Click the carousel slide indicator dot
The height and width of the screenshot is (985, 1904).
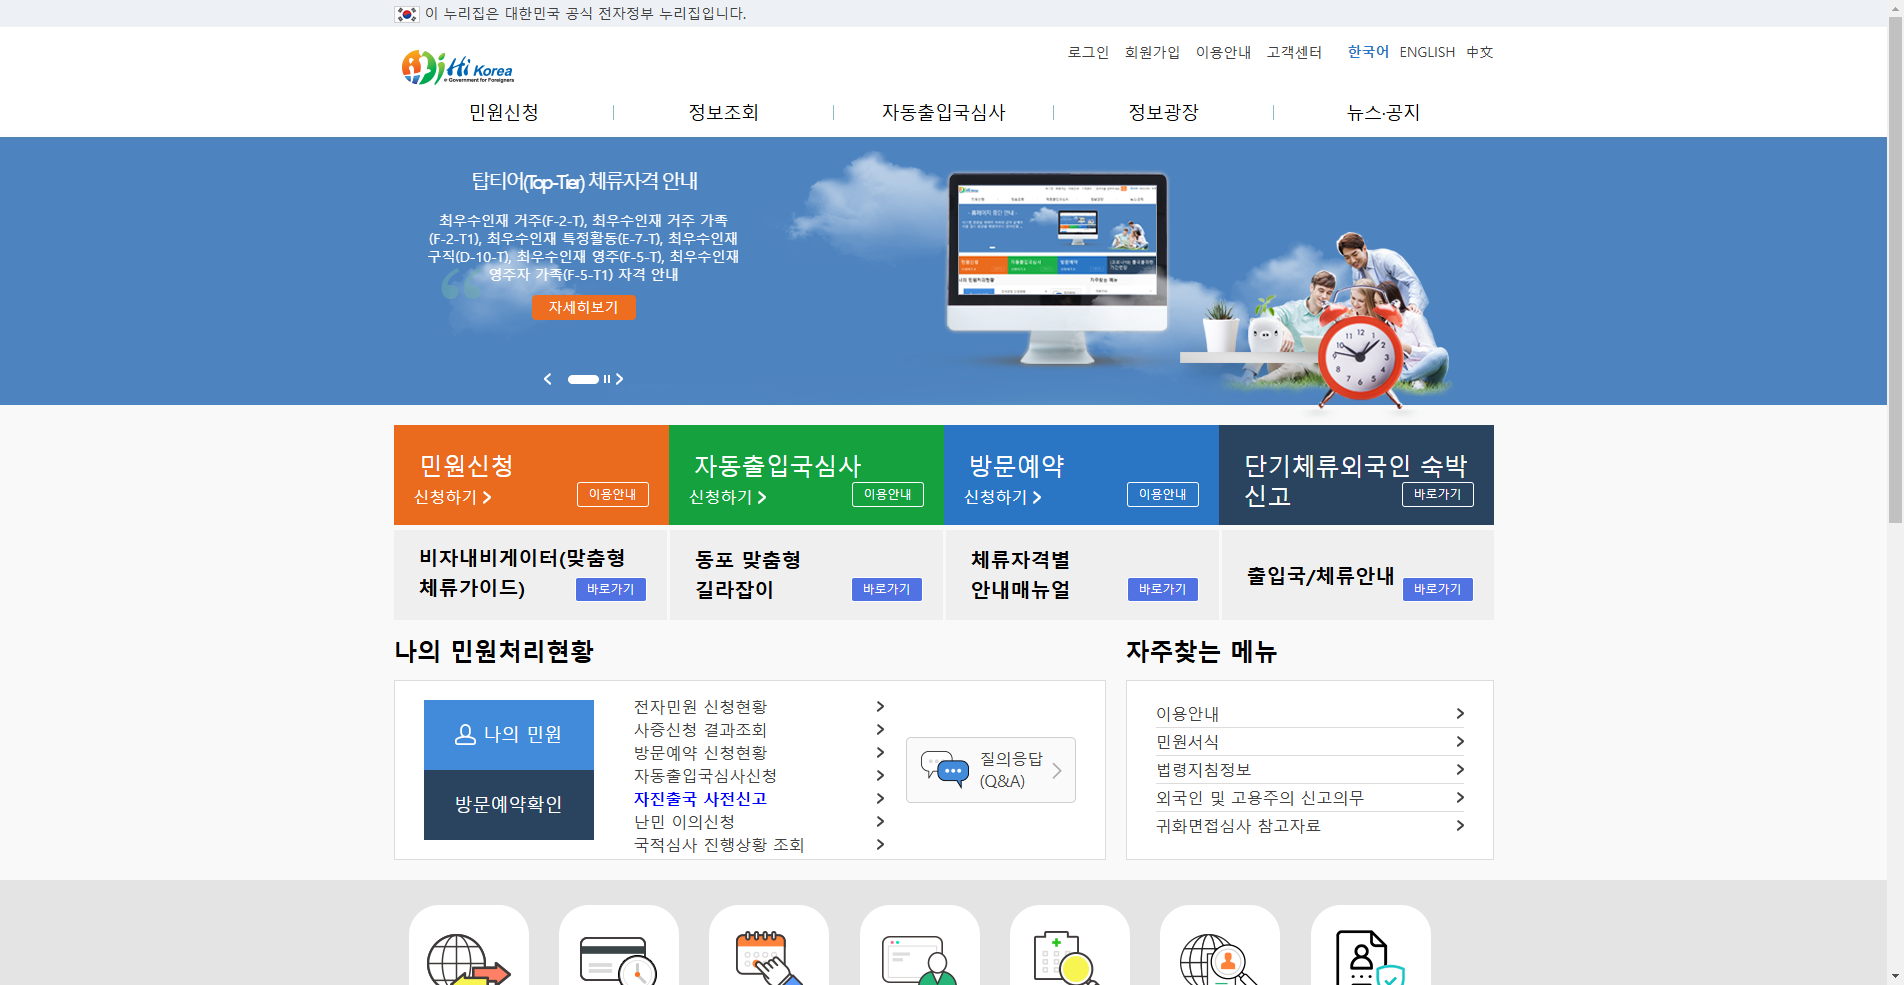coord(584,379)
